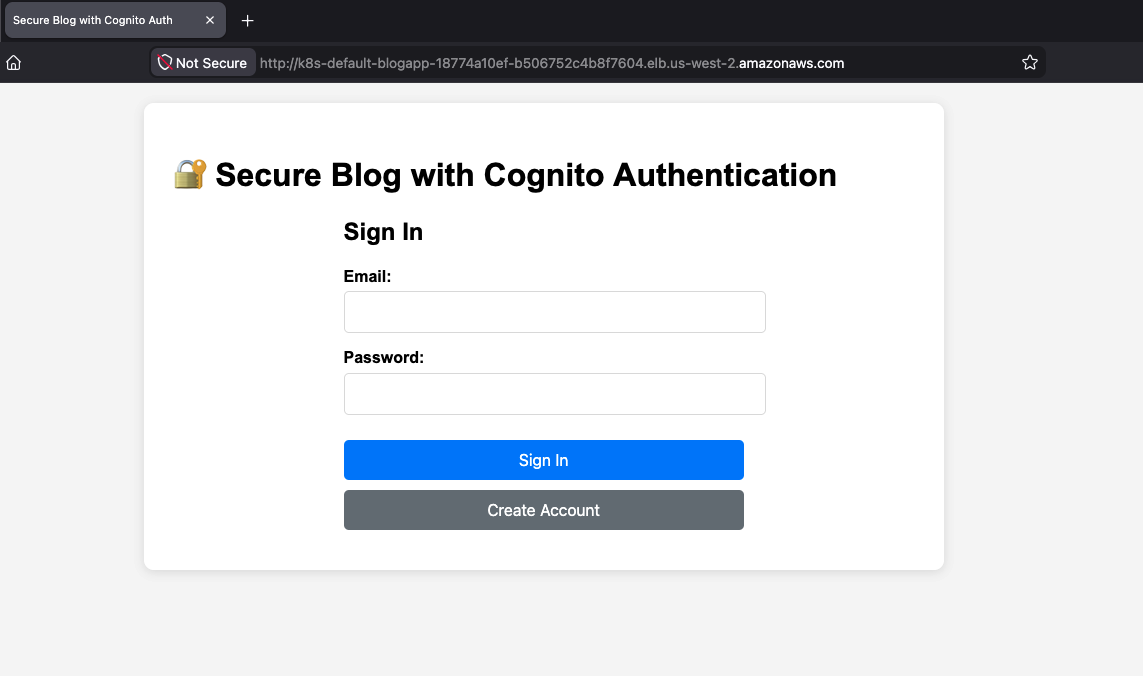Submit the form with the blue Sign In button
This screenshot has width=1143, height=676.
pos(544,460)
